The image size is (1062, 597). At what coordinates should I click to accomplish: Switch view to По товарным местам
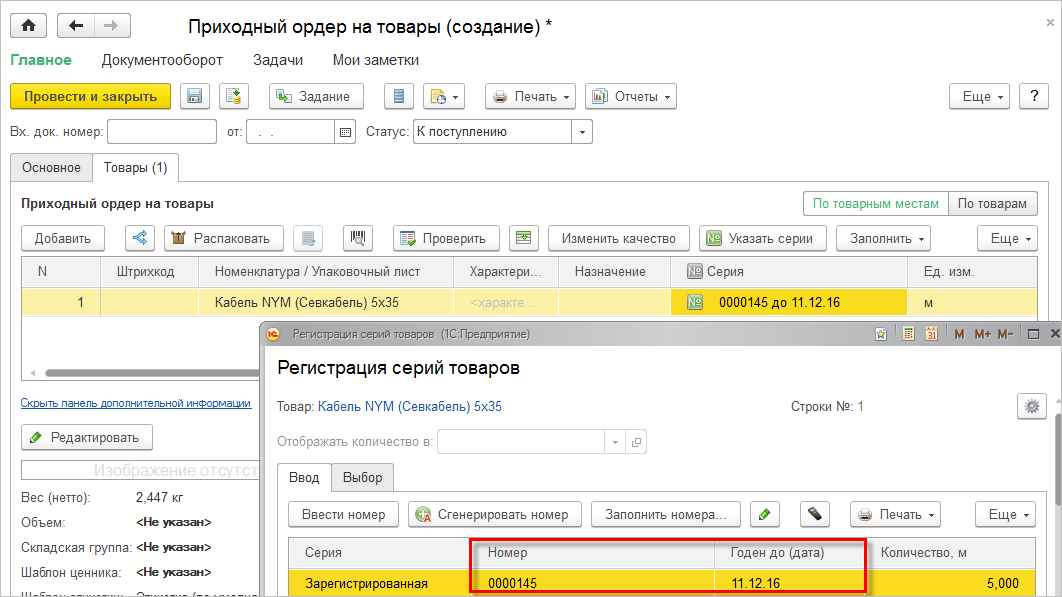[875, 203]
